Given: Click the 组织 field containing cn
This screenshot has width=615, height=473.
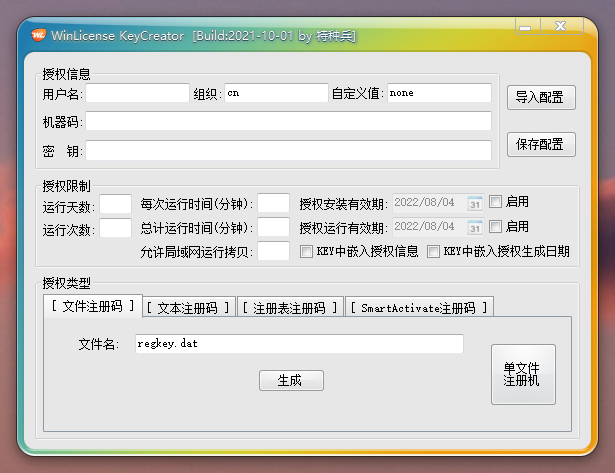Looking at the screenshot, I should pos(276,93).
